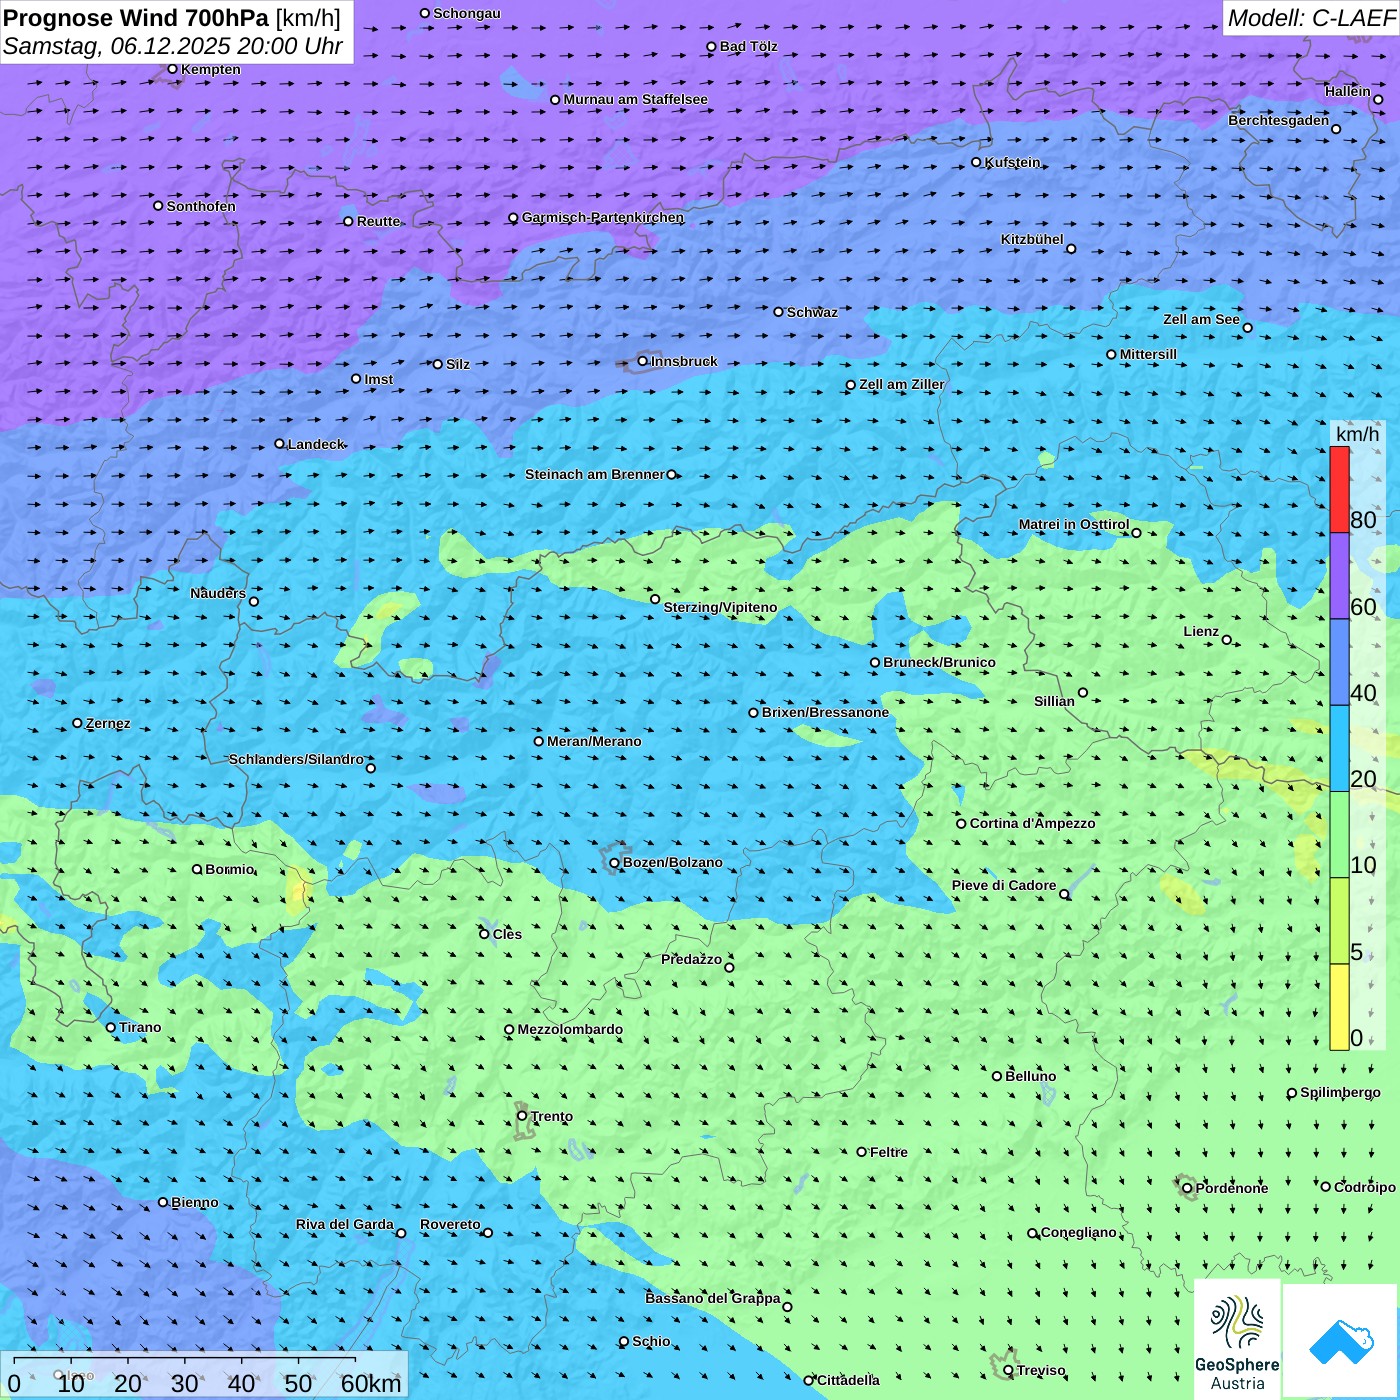1400x1400 pixels.
Task: Click the blue cloud logo icon
Action: pyautogui.click(x=1340, y=1340)
